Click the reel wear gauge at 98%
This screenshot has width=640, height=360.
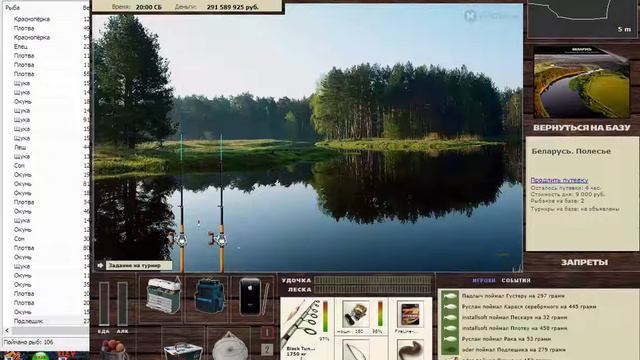[380, 313]
